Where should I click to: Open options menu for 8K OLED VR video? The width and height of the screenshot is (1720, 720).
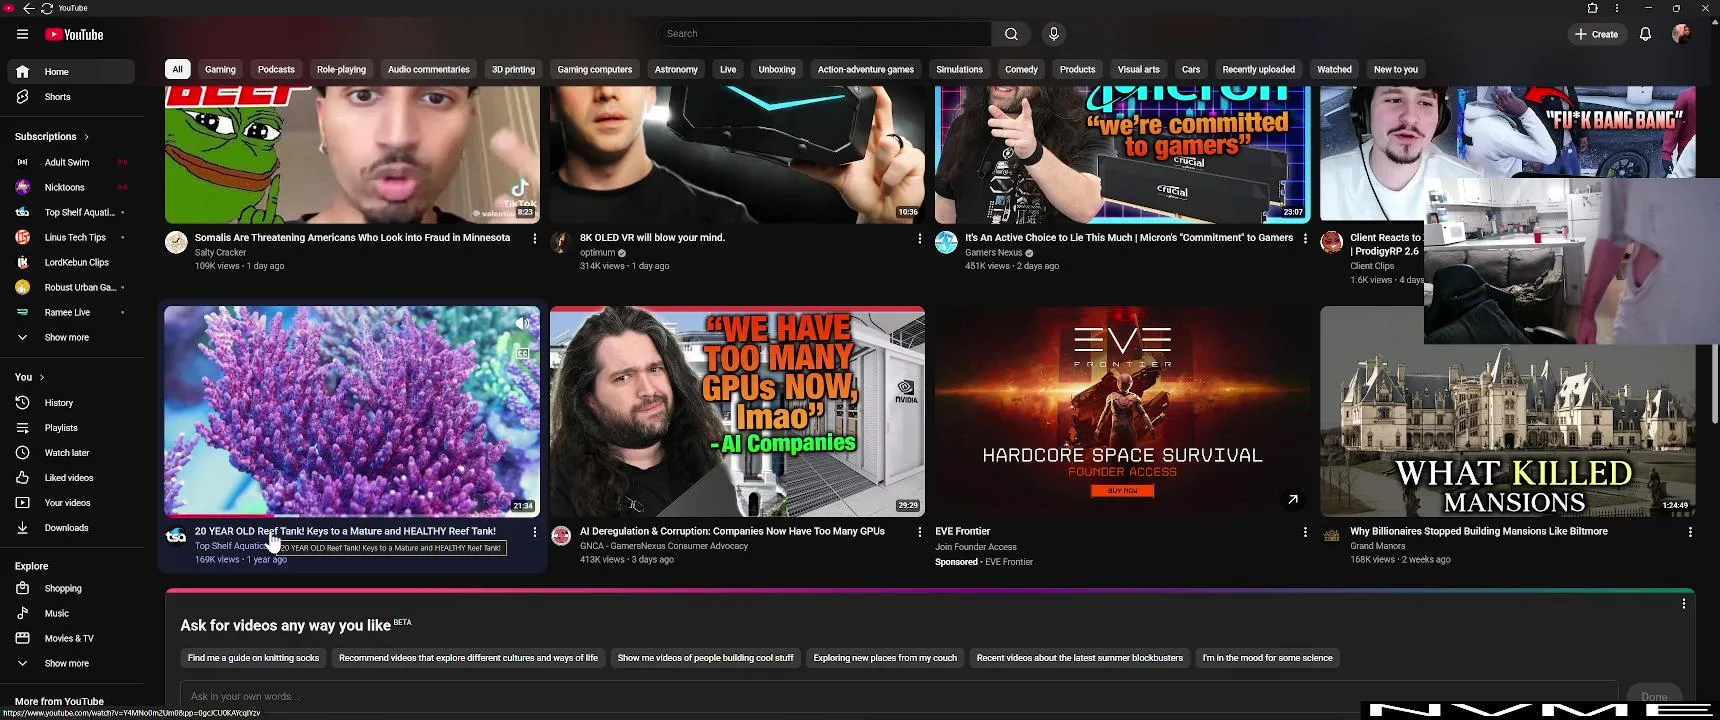(920, 239)
